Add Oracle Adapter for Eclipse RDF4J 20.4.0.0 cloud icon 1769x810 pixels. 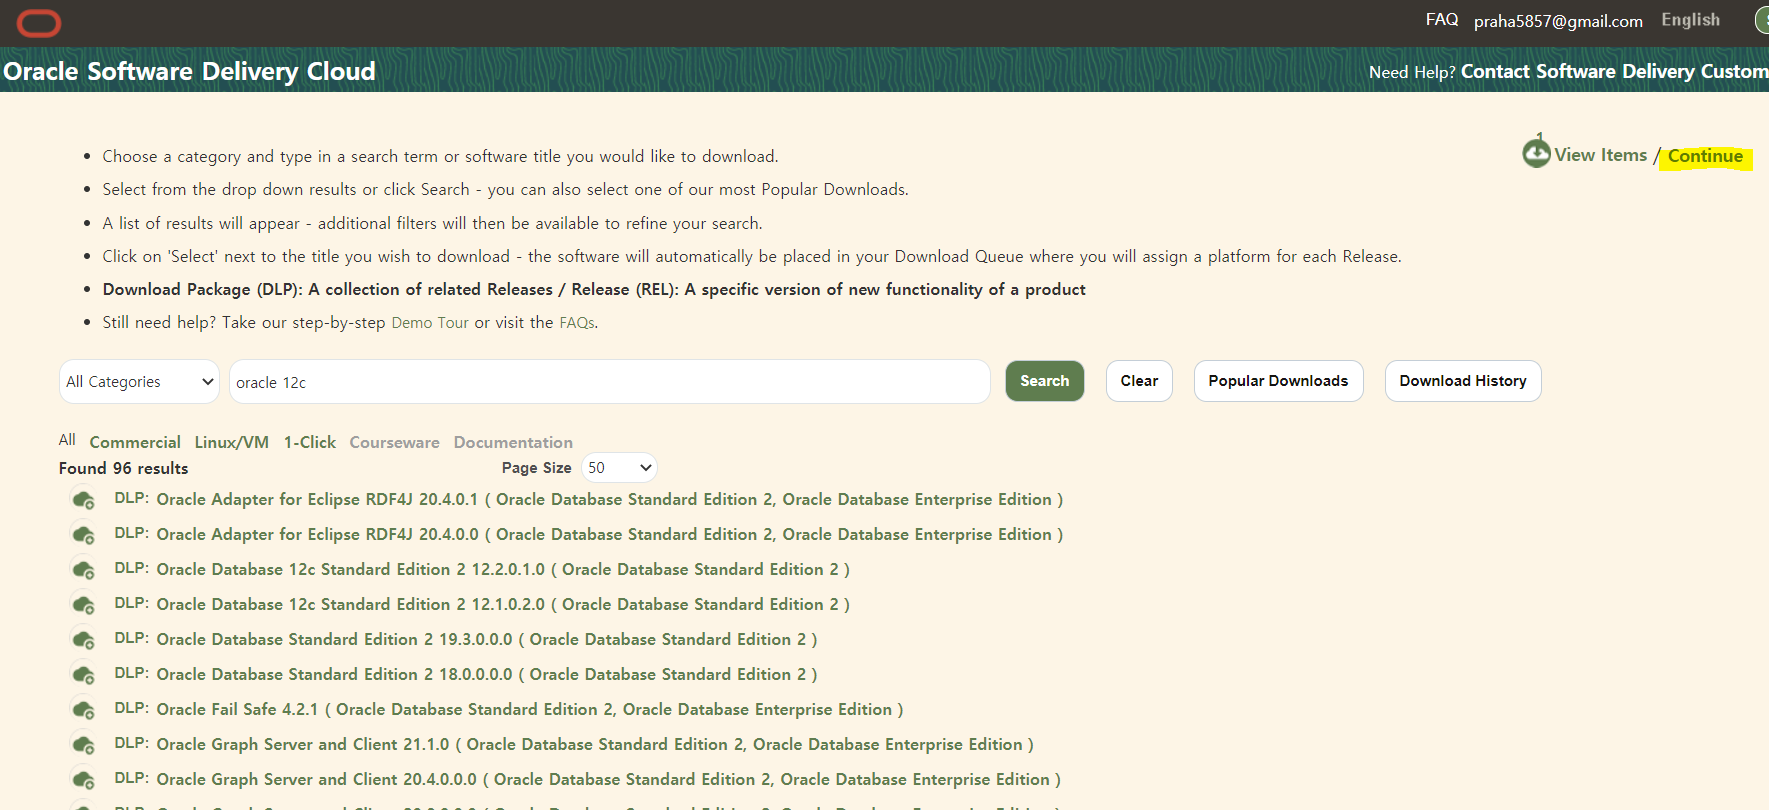(x=84, y=534)
